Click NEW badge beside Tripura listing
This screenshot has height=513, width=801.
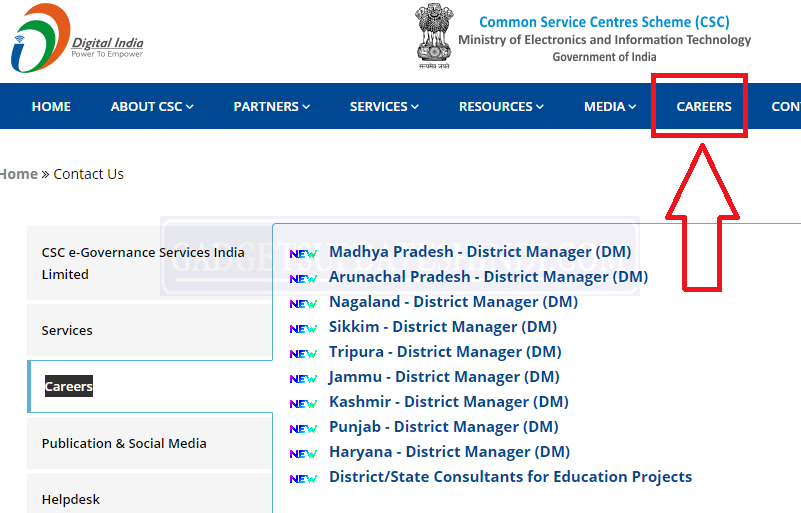click(x=303, y=354)
